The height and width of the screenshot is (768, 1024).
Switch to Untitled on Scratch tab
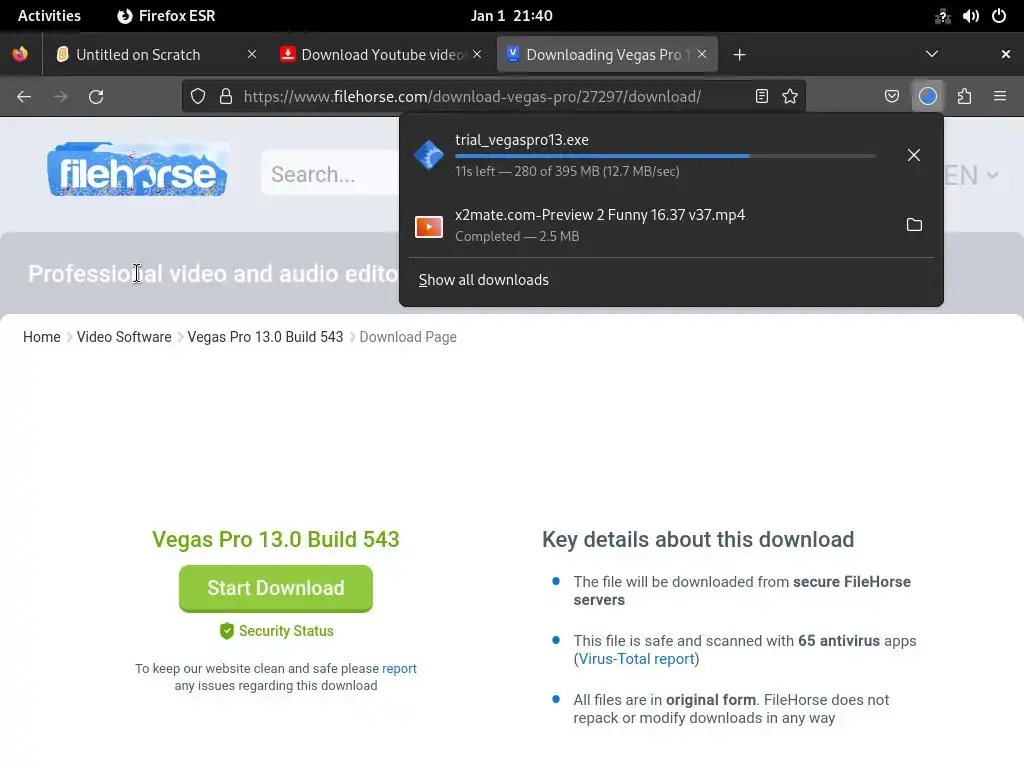coord(138,55)
